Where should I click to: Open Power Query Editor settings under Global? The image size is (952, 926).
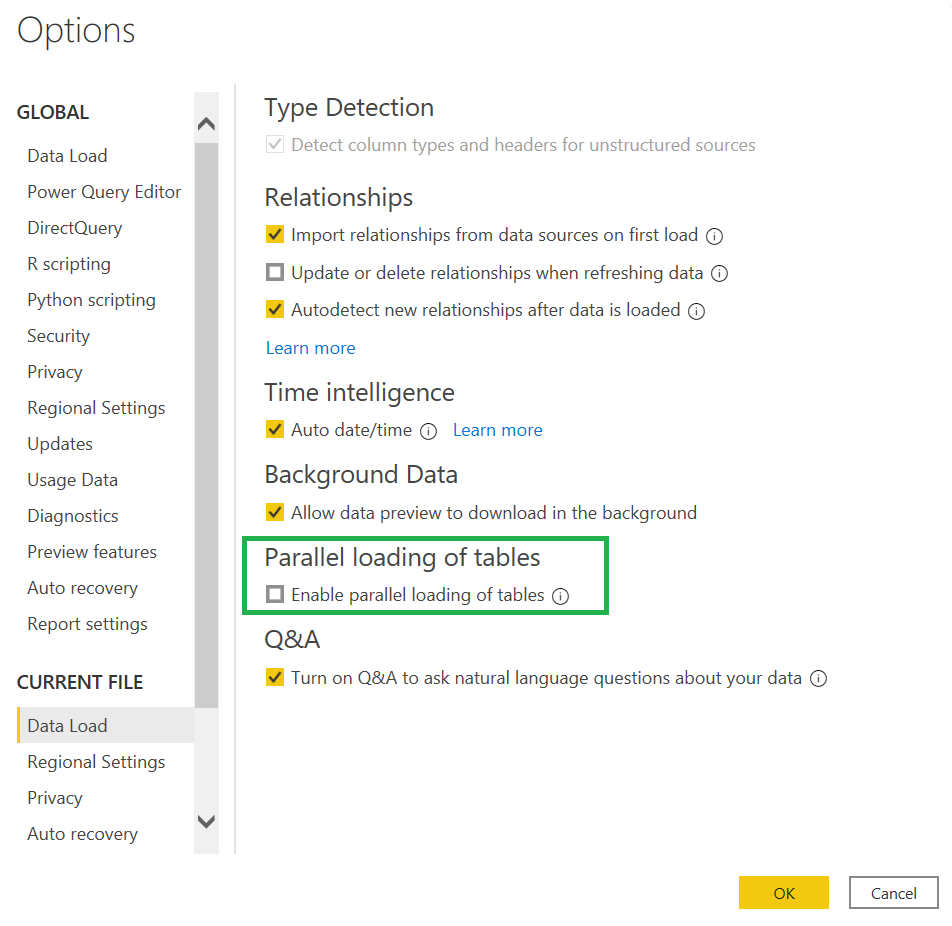click(104, 192)
